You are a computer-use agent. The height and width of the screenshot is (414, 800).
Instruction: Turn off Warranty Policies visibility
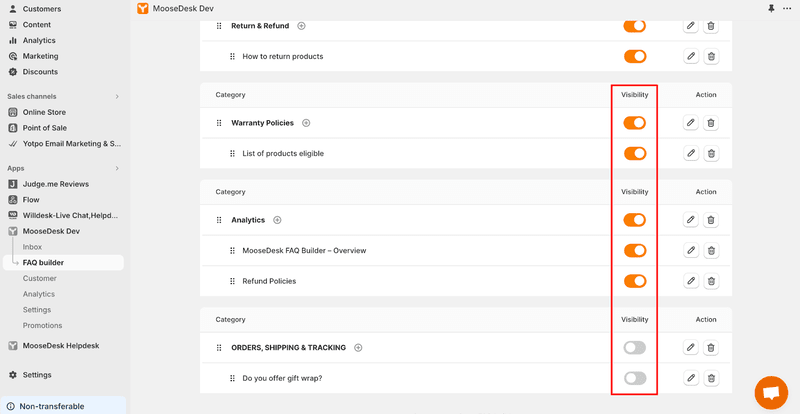tap(635, 123)
